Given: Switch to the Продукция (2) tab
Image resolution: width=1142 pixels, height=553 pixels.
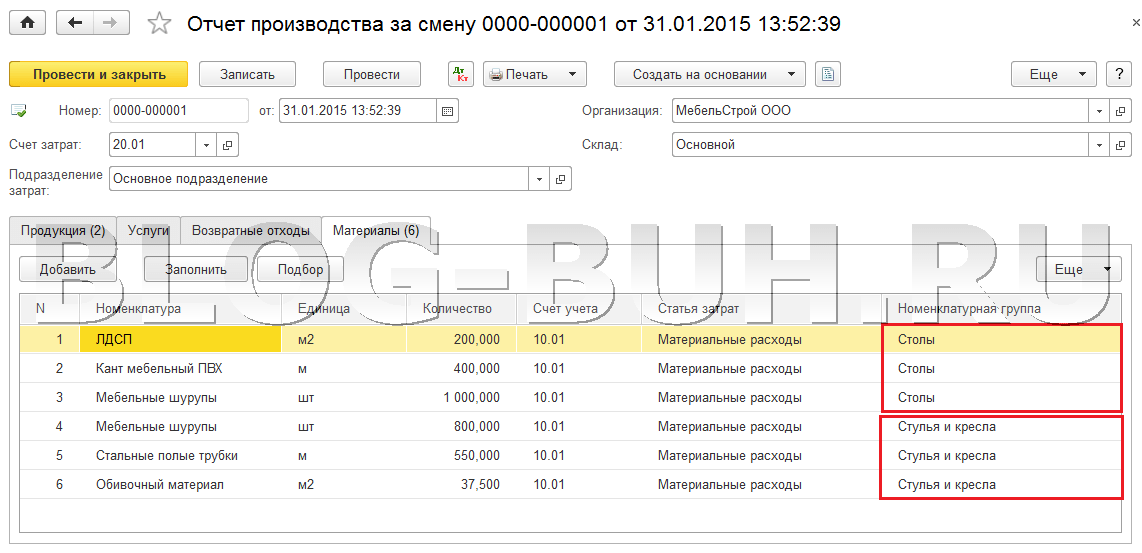Looking at the screenshot, I should (x=63, y=231).
